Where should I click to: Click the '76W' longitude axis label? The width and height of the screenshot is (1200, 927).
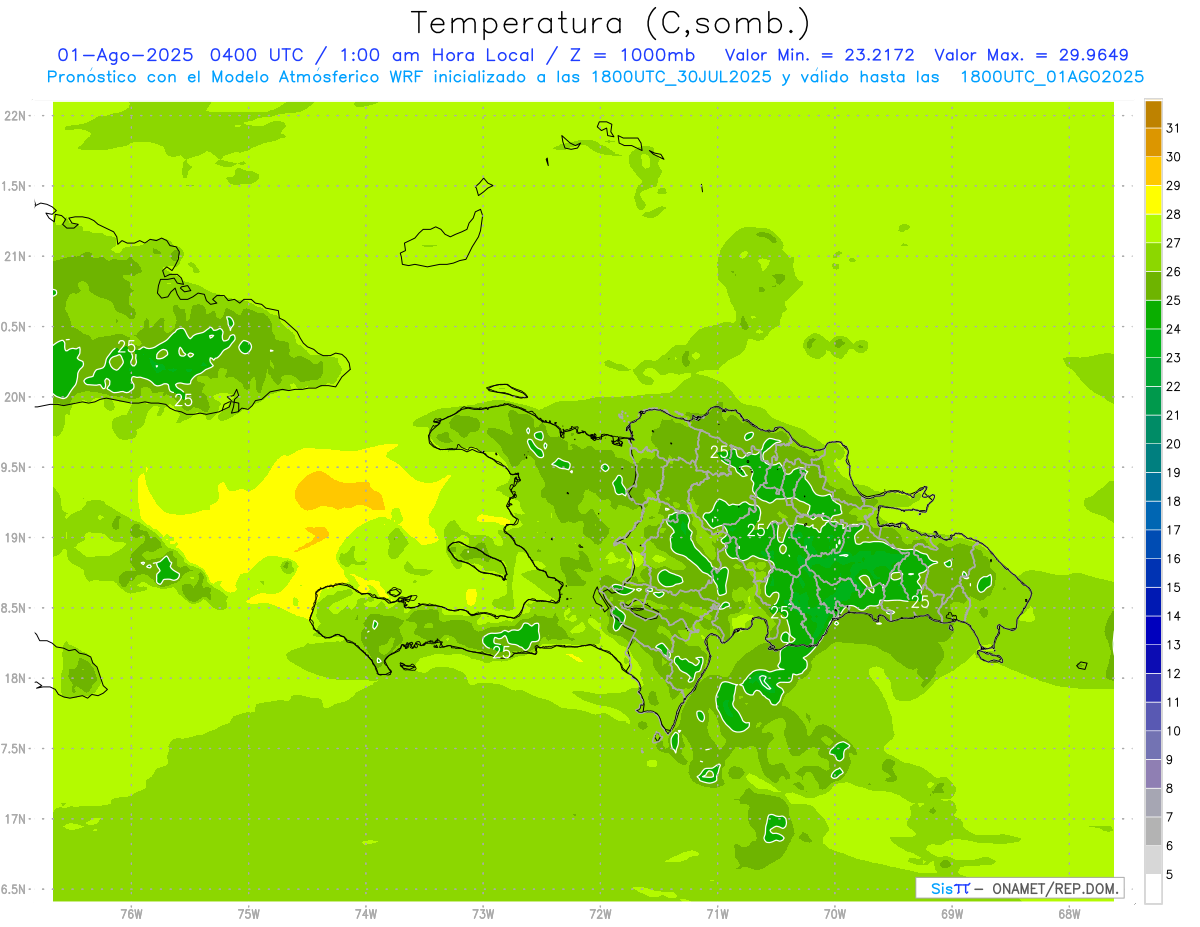131,914
